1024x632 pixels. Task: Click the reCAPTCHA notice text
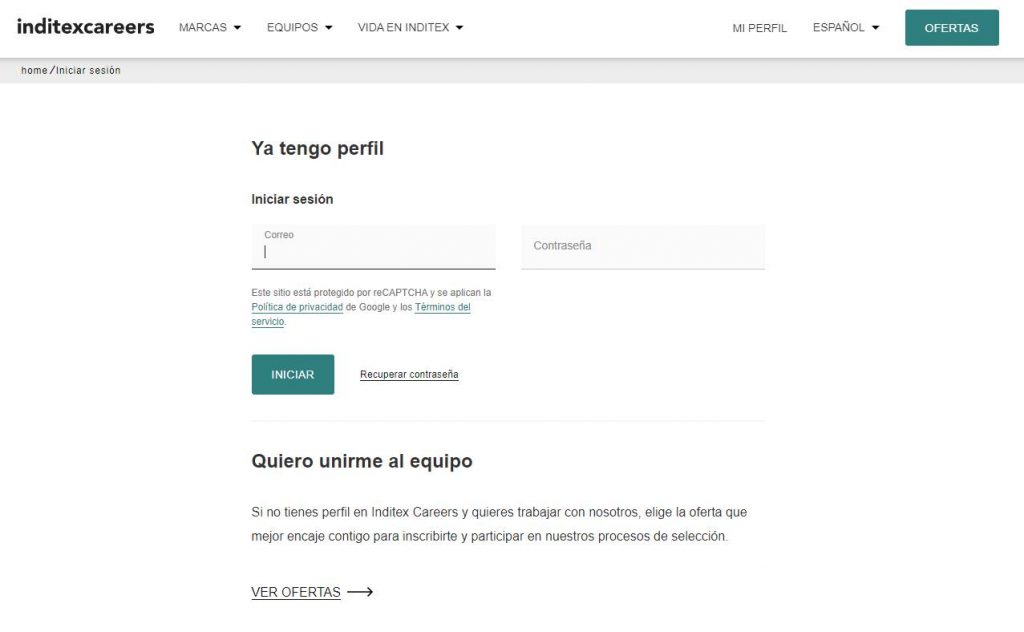pyautogui.click(x=371, y=307)
